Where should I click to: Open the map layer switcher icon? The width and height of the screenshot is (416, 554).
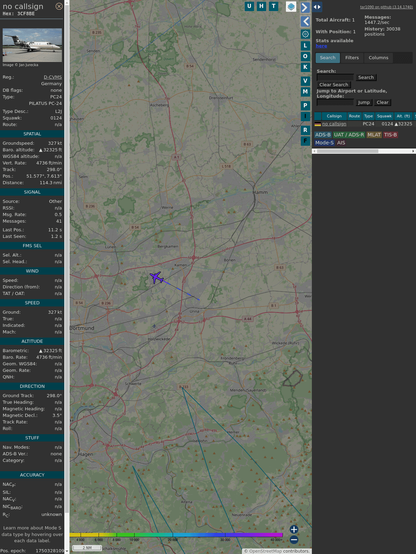pos(291,6)
